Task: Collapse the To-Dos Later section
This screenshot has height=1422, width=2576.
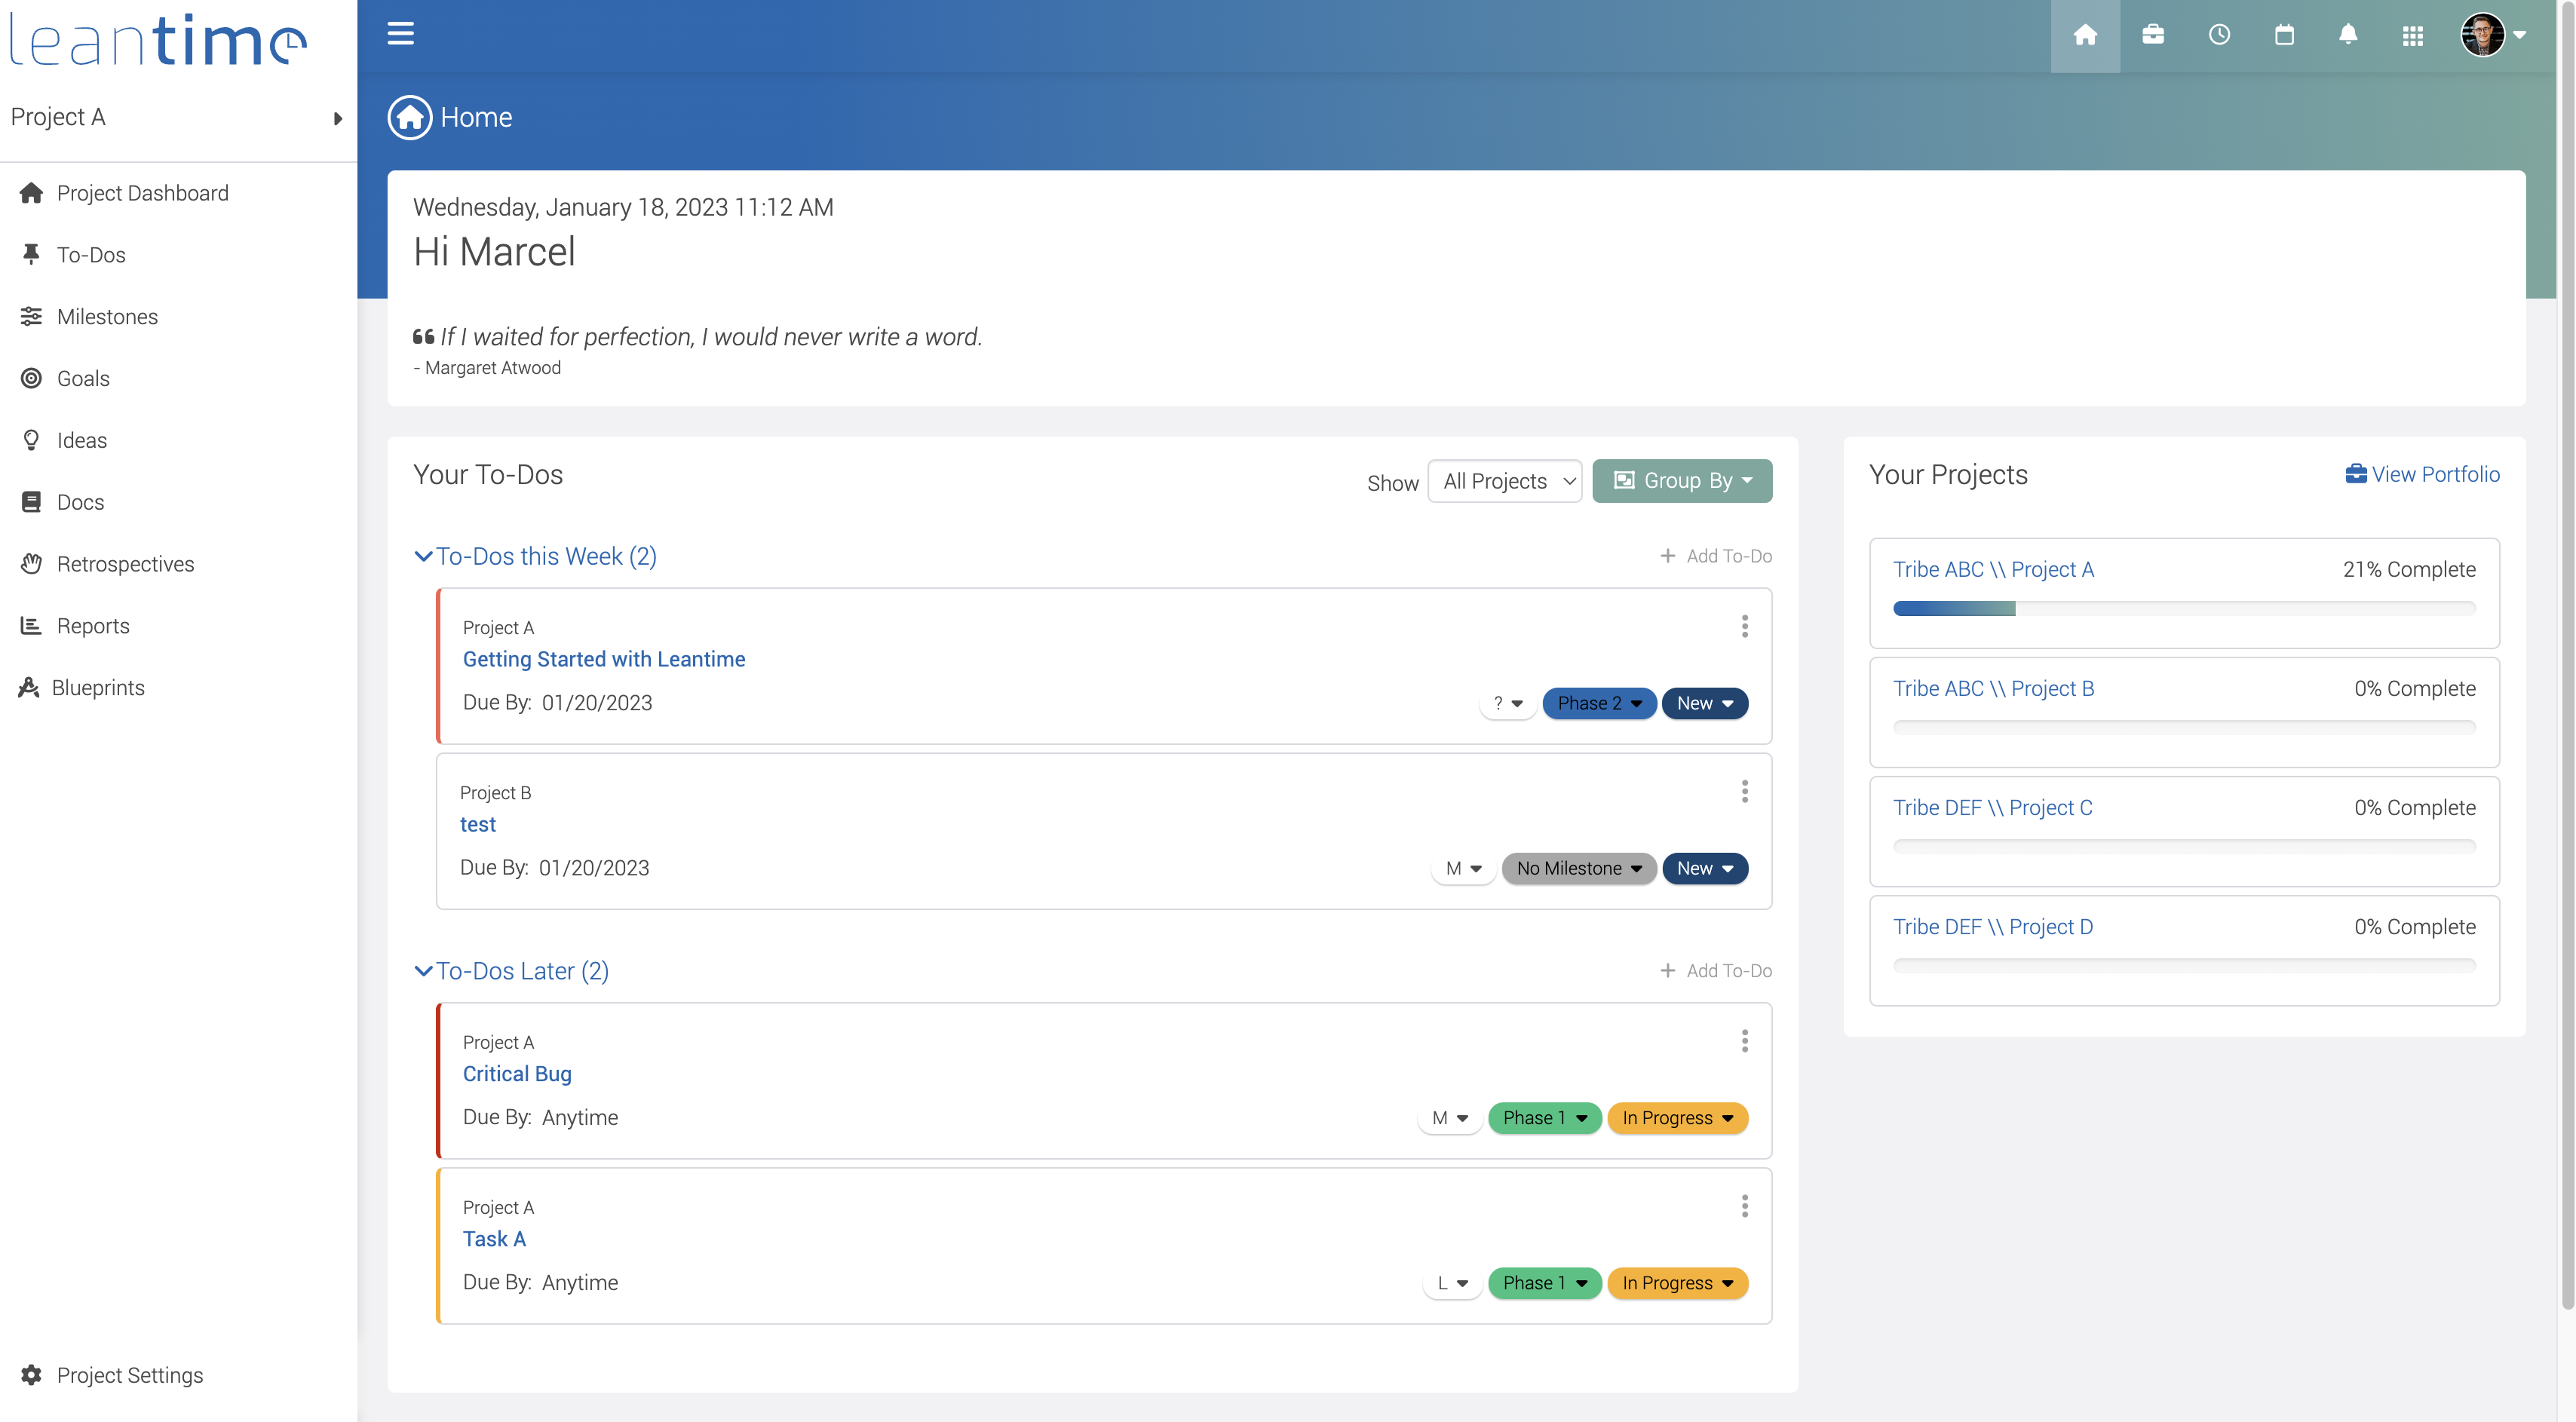Action: [423, 971]
